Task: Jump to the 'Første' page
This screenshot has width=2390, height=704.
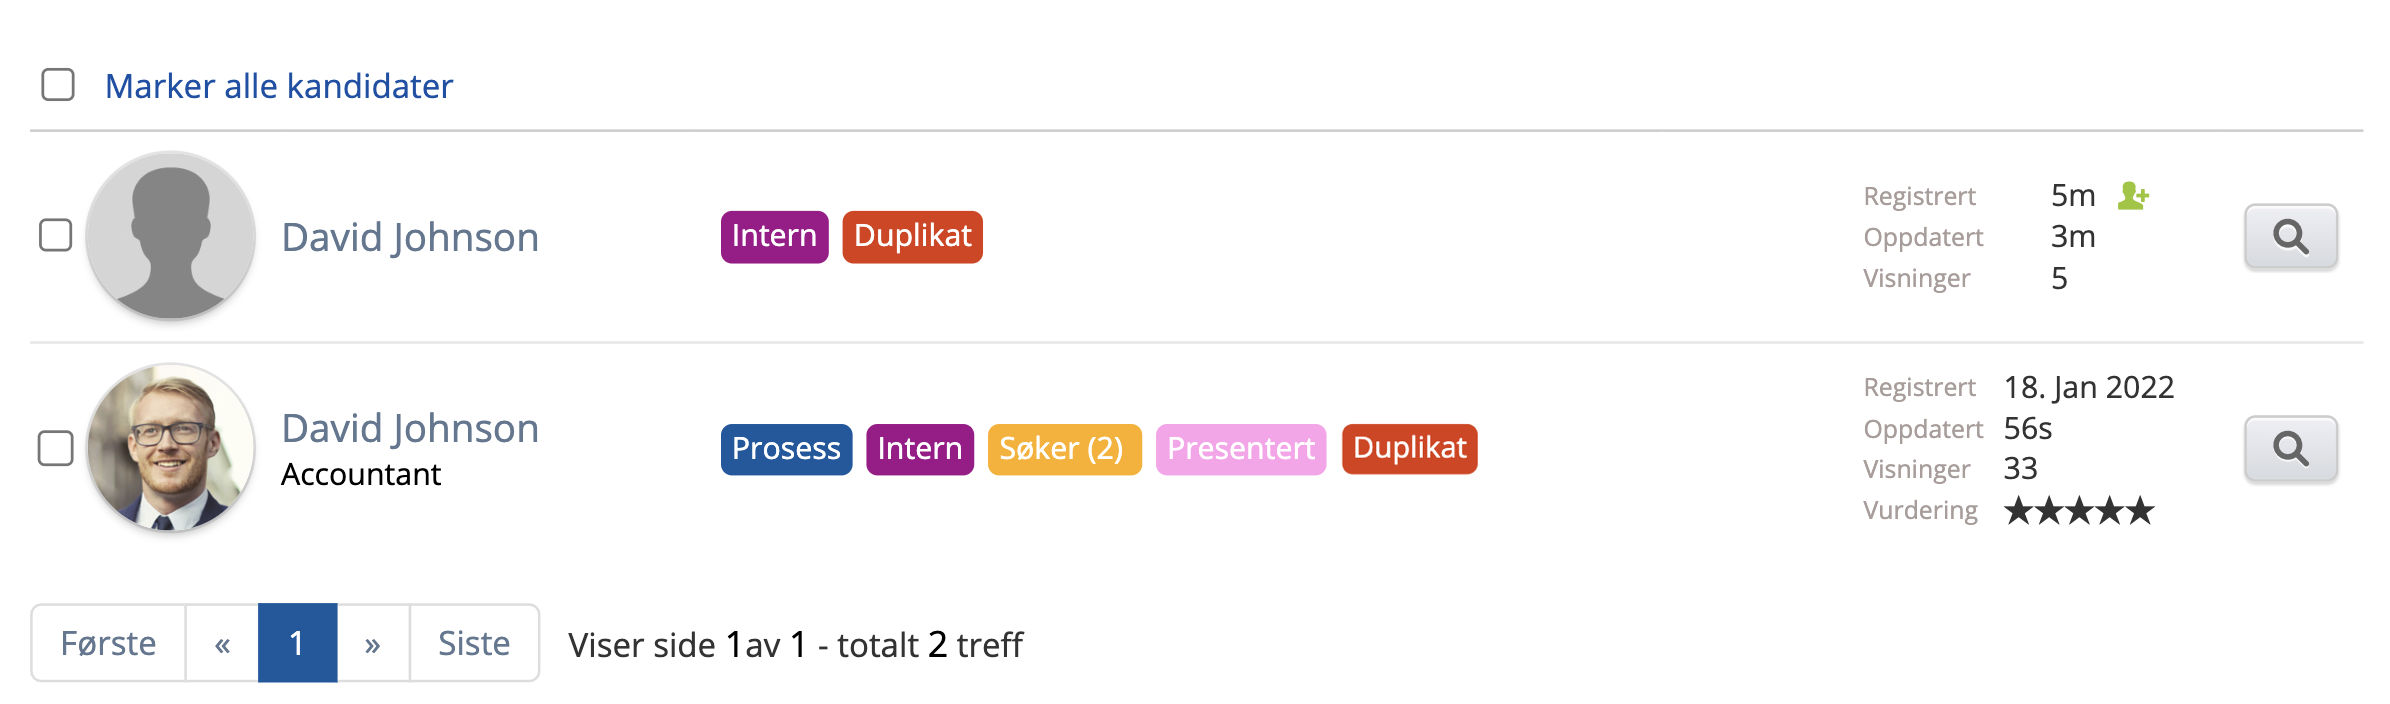Action: pyautogui.click(x=108, y=643)
